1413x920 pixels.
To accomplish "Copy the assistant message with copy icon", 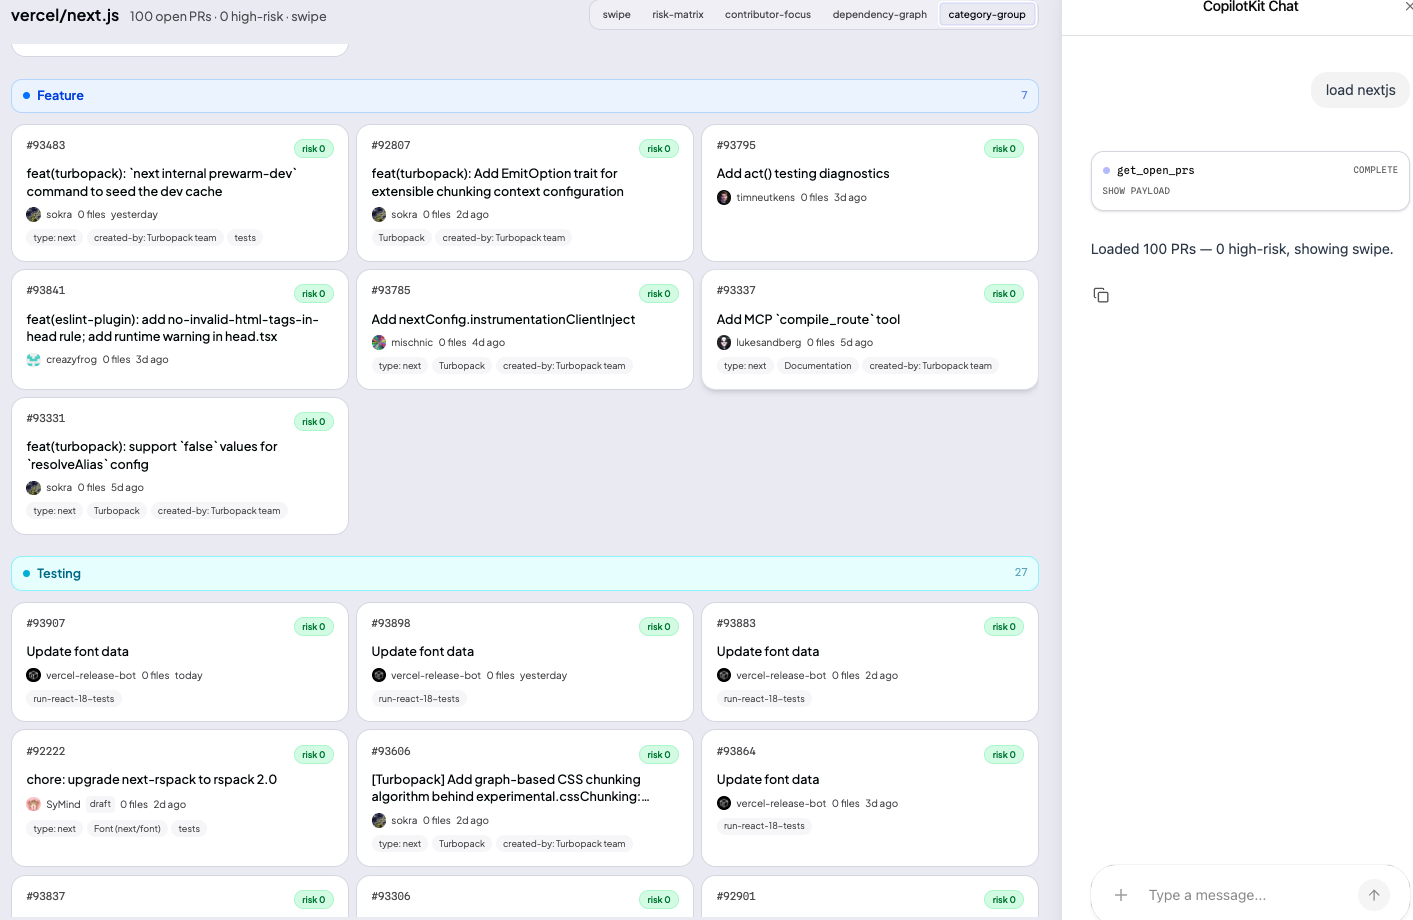I will [1101, 295].
